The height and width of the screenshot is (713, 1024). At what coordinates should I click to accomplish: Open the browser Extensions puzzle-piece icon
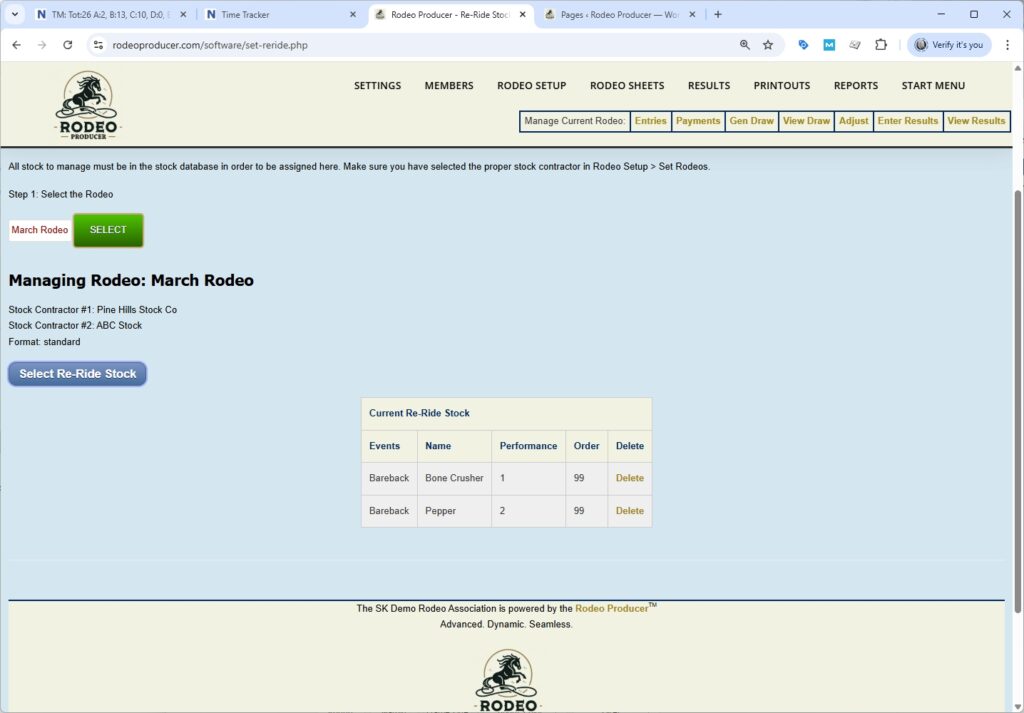click(881, 45)
